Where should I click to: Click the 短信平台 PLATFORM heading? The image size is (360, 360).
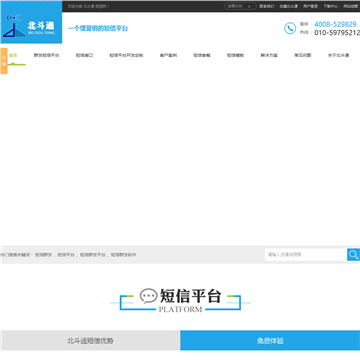(180, 300)
